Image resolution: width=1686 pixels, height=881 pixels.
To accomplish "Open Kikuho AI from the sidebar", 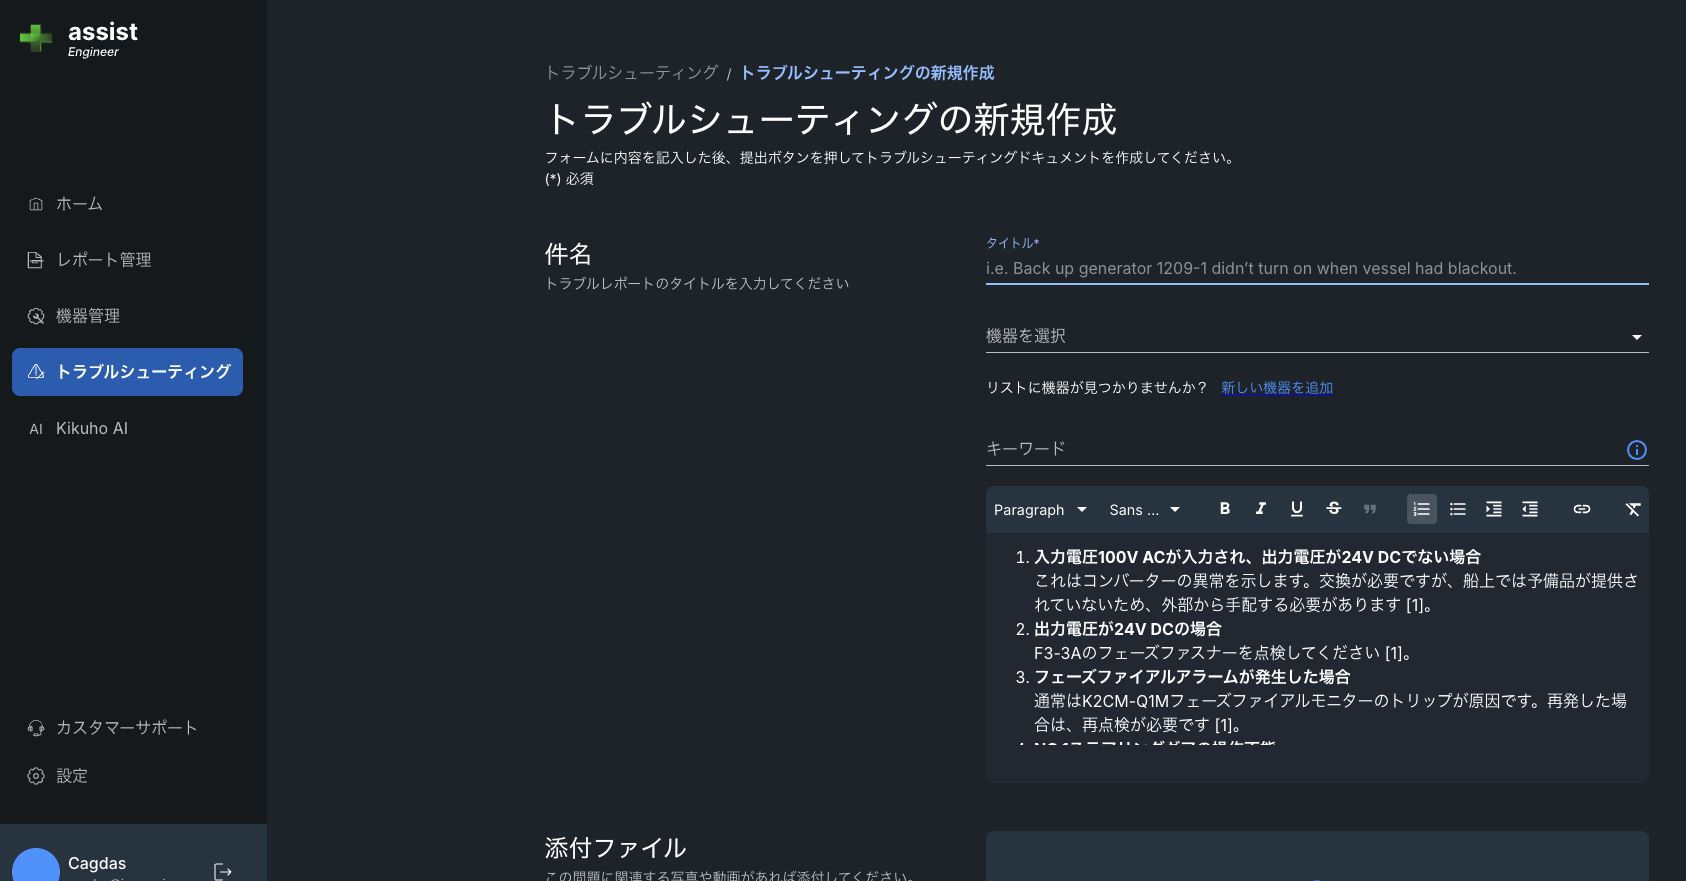I will point(127,428).
